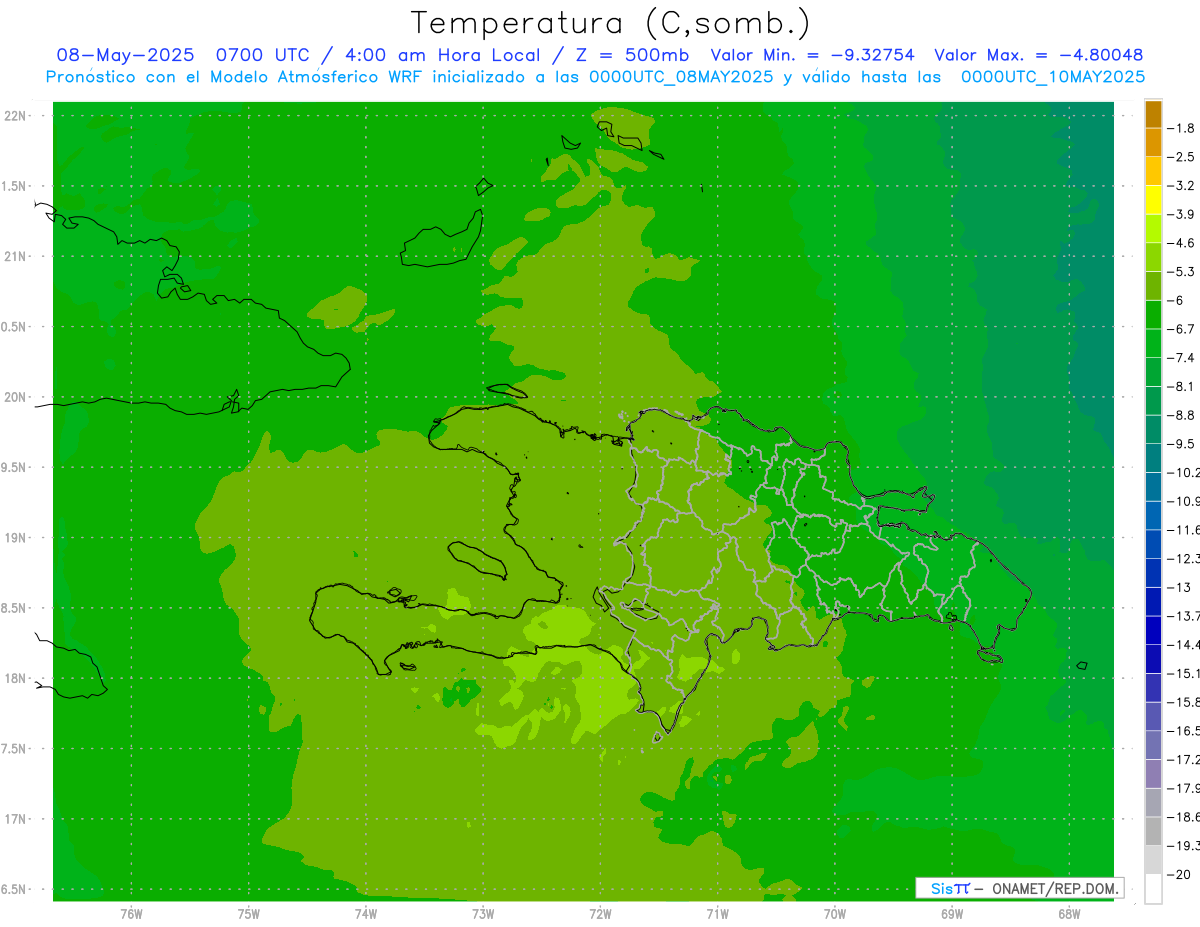Click the '-13' legend value
The image size is (1200, 927).
point(1181,587)
